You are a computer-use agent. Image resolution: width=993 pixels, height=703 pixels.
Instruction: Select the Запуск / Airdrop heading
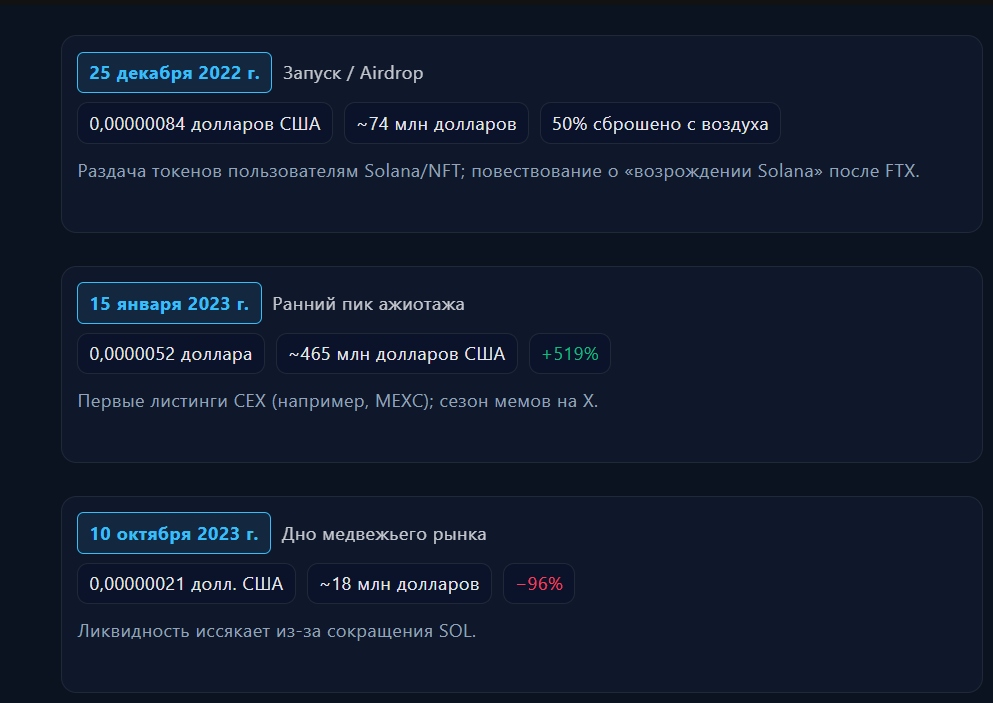[x=353, y=73]
